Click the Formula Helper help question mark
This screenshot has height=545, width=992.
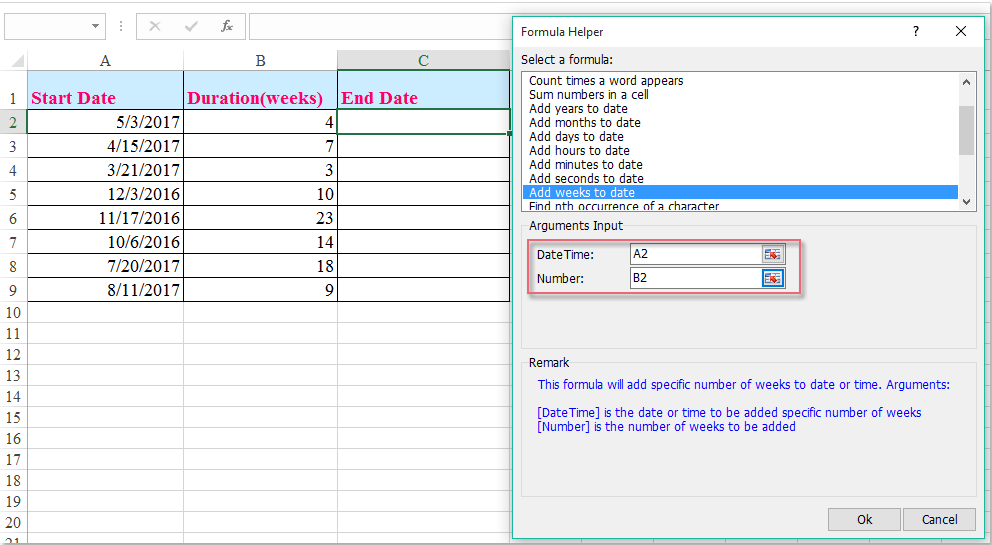[x=915, y=31]
